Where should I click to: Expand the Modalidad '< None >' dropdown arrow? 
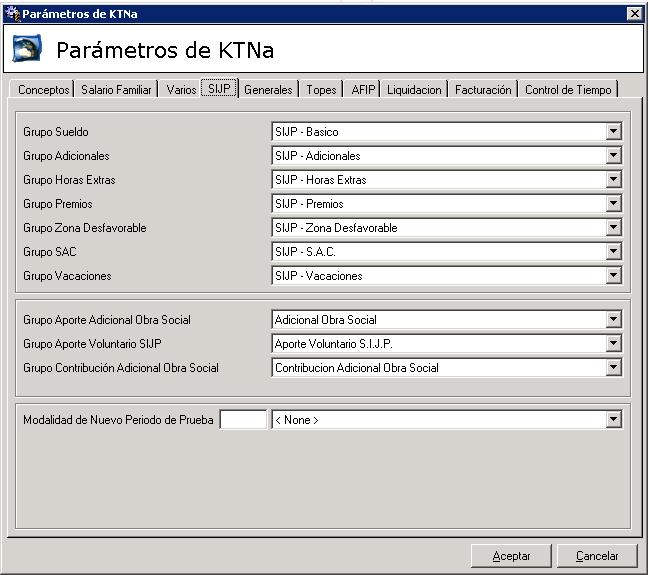(x=613, y=420)
